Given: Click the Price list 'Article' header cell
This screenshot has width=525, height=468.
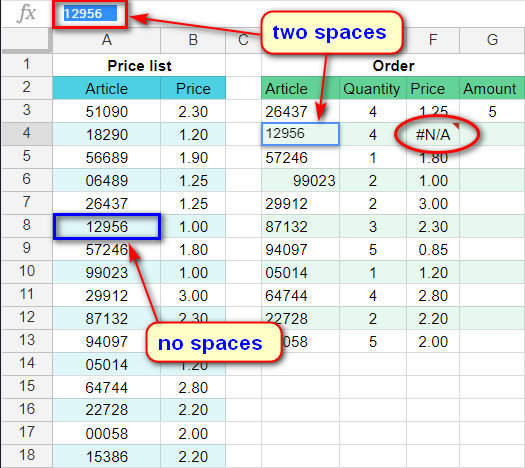Looking at the screenshot, I should tap(106, 88).
